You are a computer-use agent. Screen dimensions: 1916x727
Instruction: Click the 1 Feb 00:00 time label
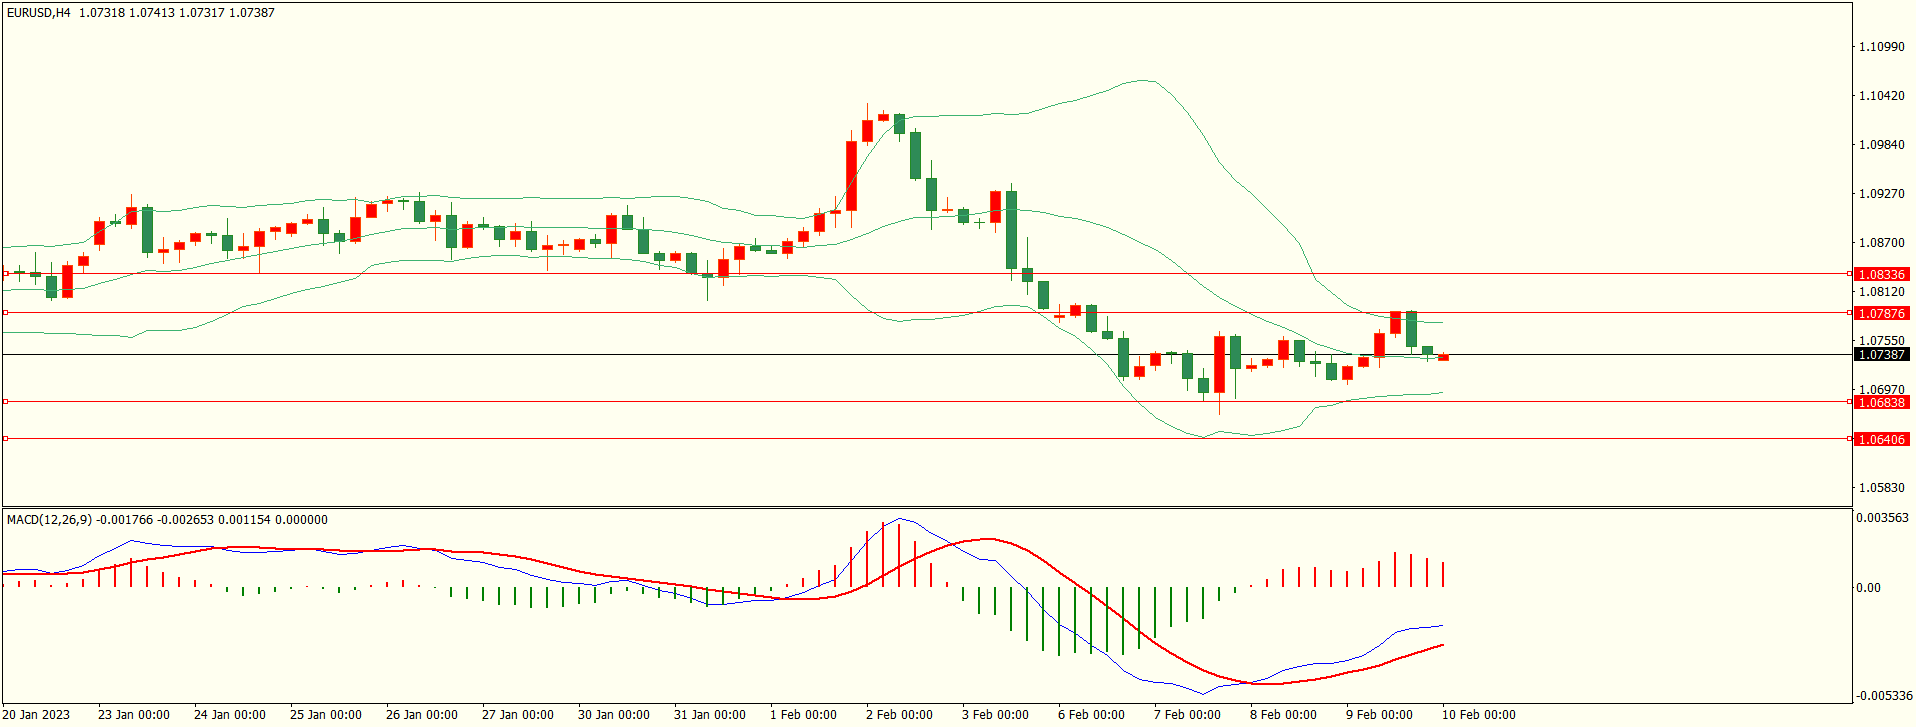(x=803, y=714)
